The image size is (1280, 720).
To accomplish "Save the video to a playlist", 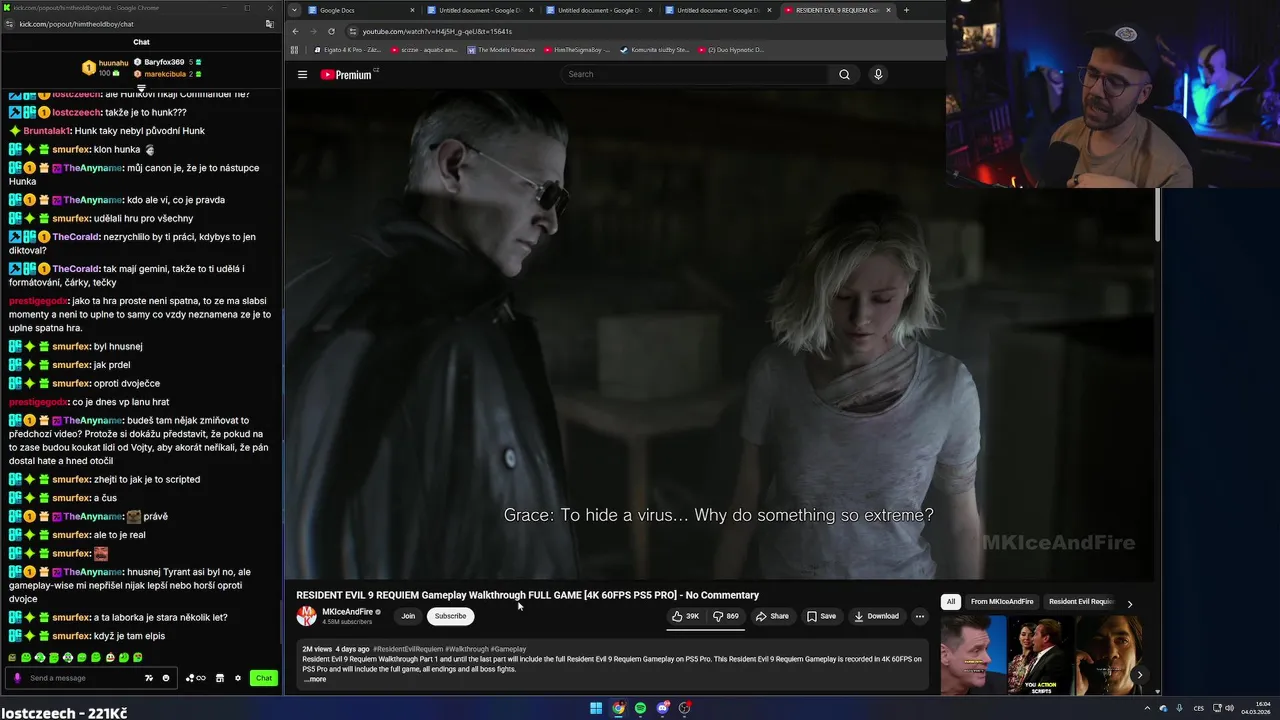I will [821, 616].
